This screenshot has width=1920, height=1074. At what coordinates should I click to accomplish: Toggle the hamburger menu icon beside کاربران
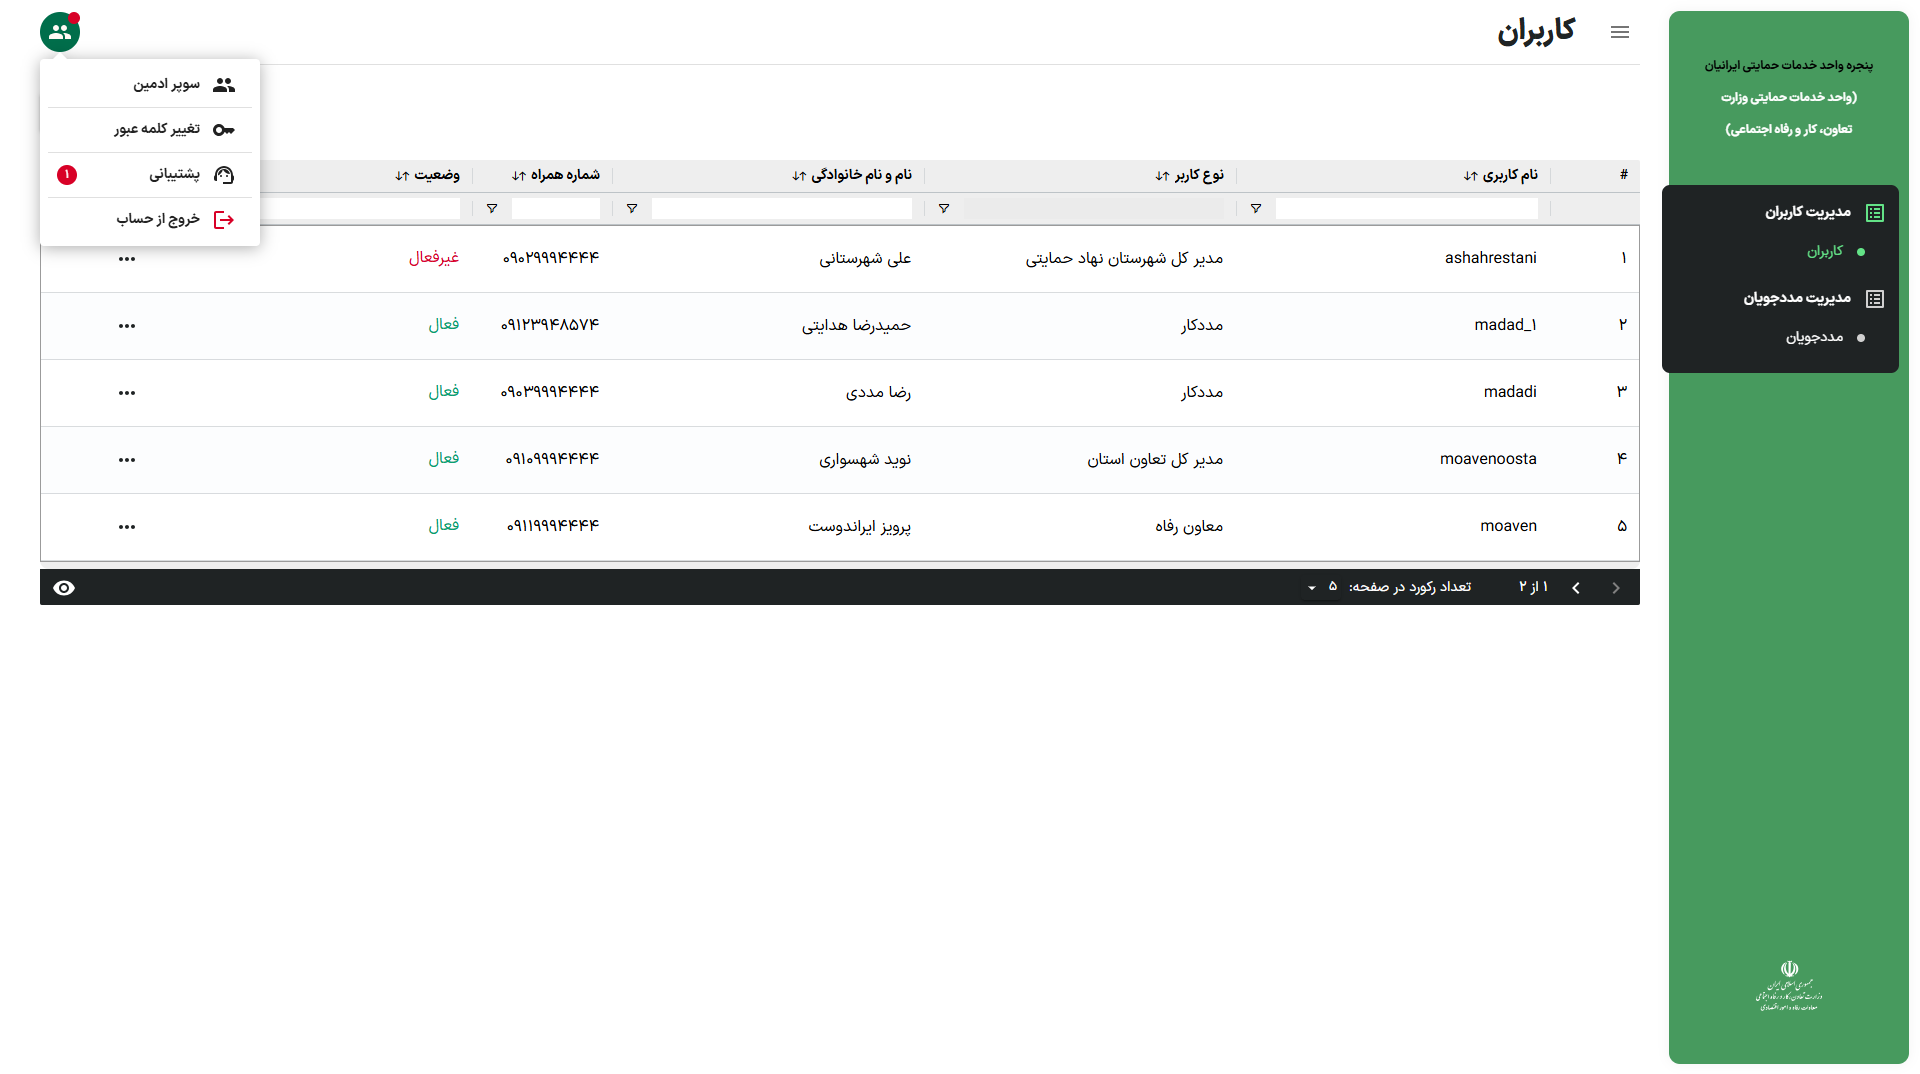point(1620,32)
